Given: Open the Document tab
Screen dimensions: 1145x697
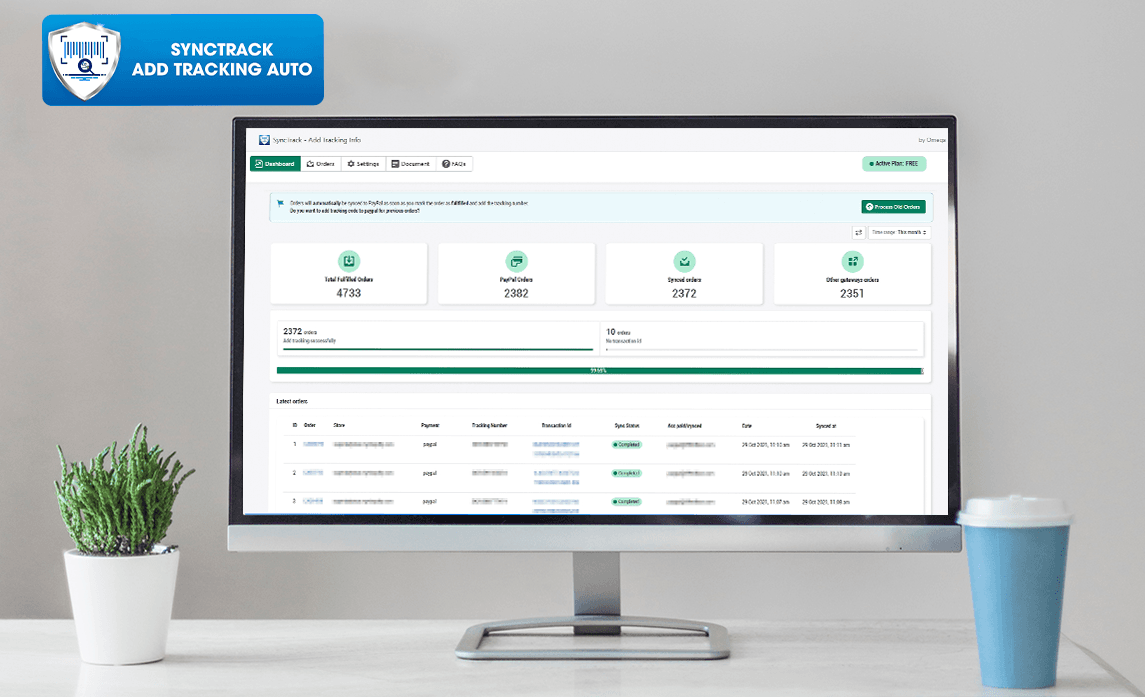Looking at the screenshot, I should click(410, 164).
